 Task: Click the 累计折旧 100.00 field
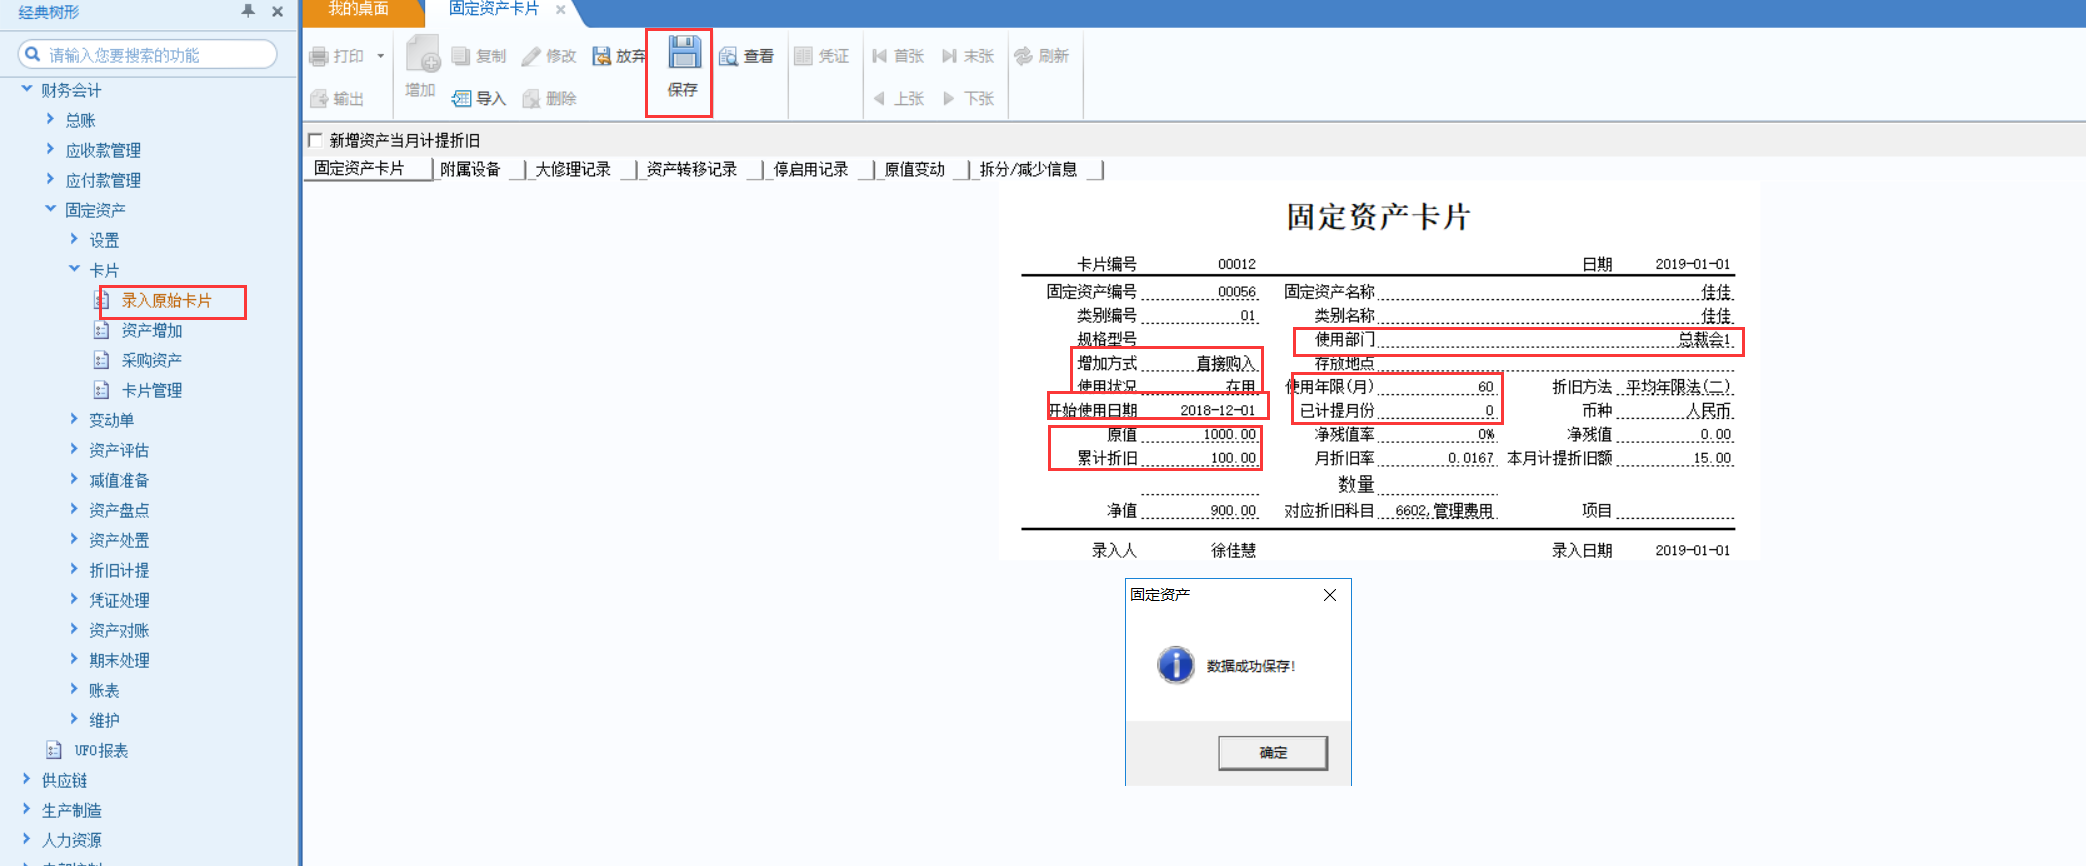coord(1200,458)
